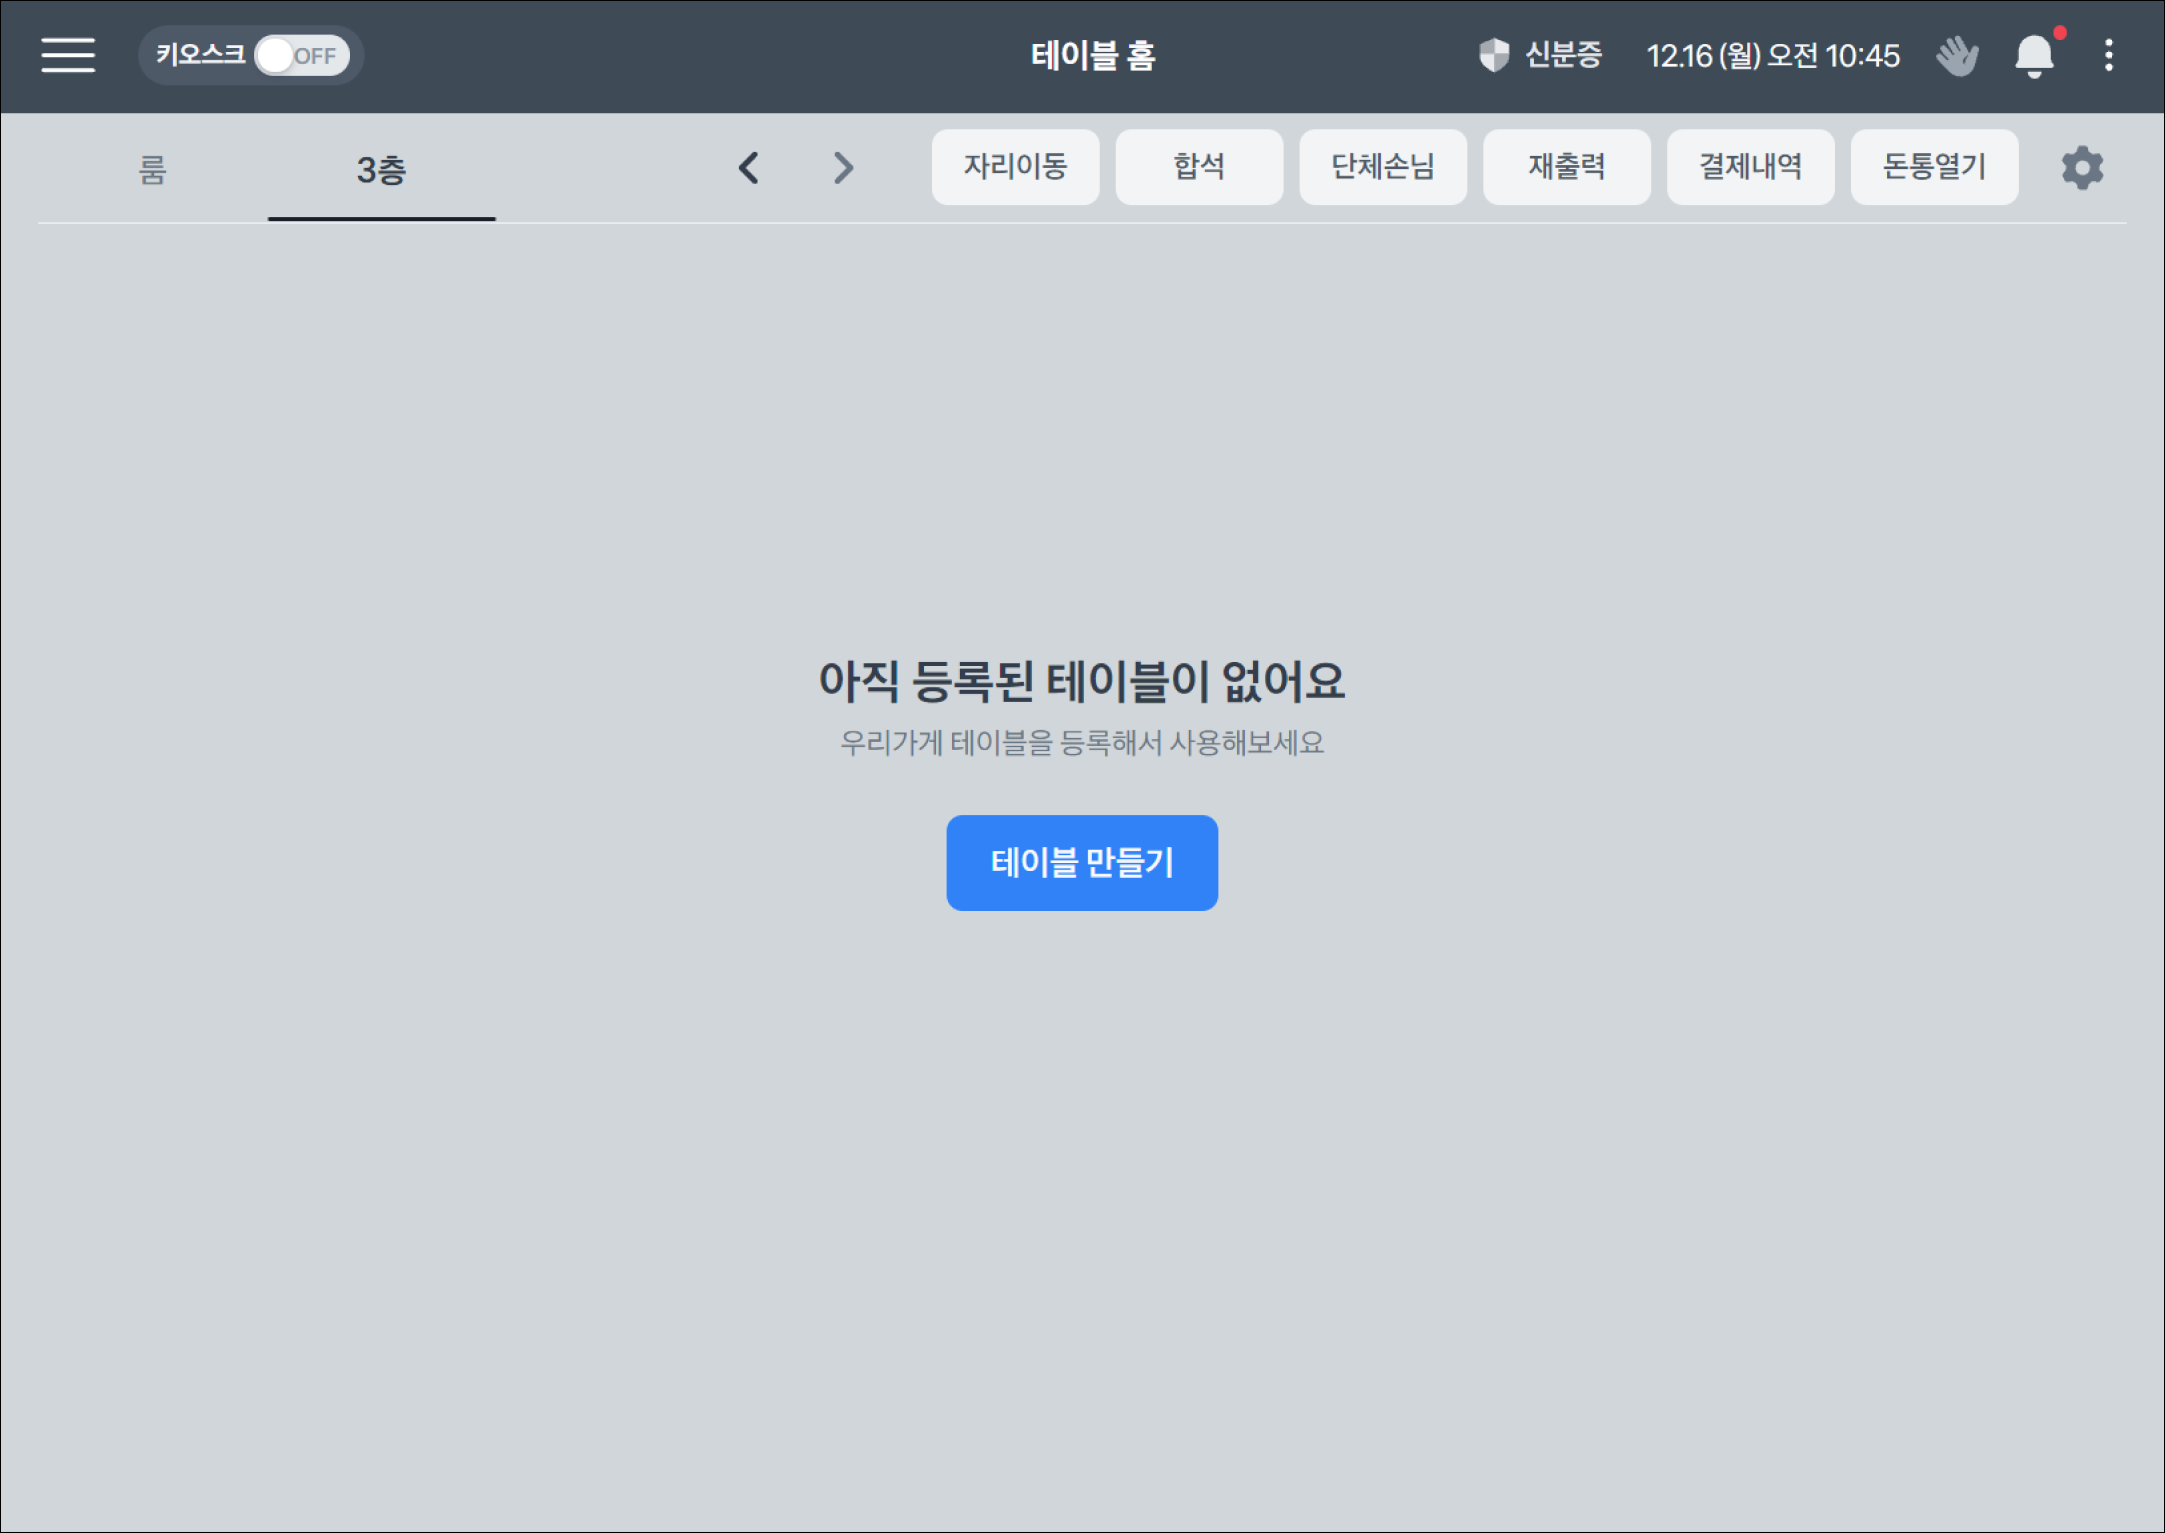This screenshot has height=1533, width=2165.
Task: Click the 재출력 reprint button
Action: pyautogui.click(x=1566, y=166)
